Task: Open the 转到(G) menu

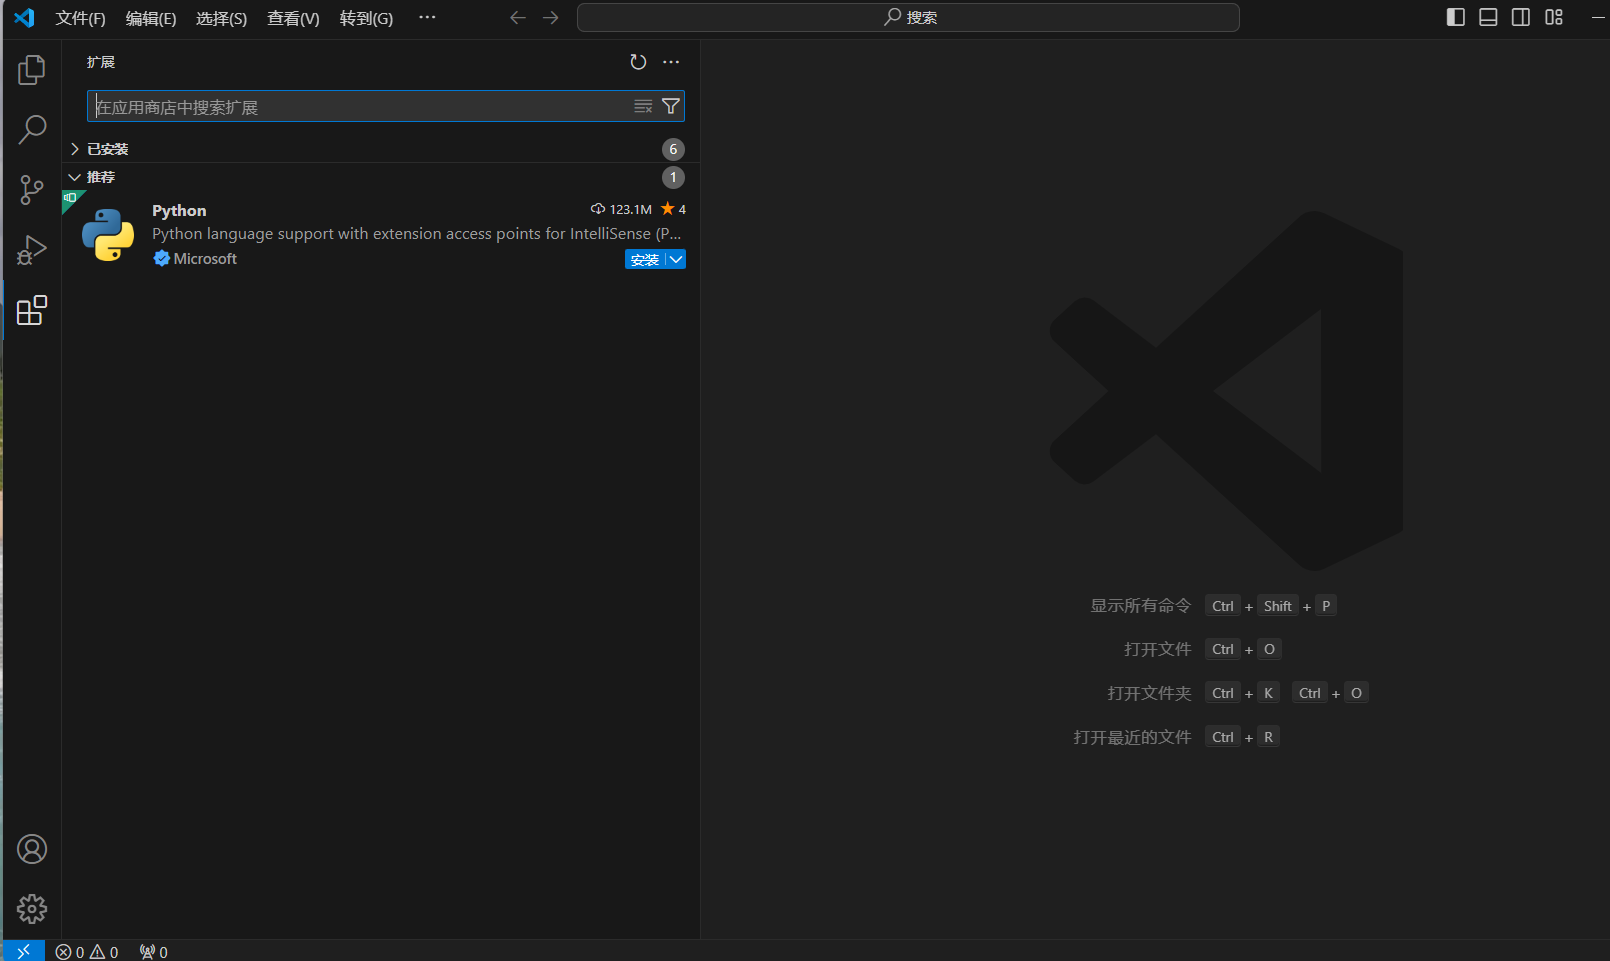Action: pyautogui.click(x=366, y=18)
